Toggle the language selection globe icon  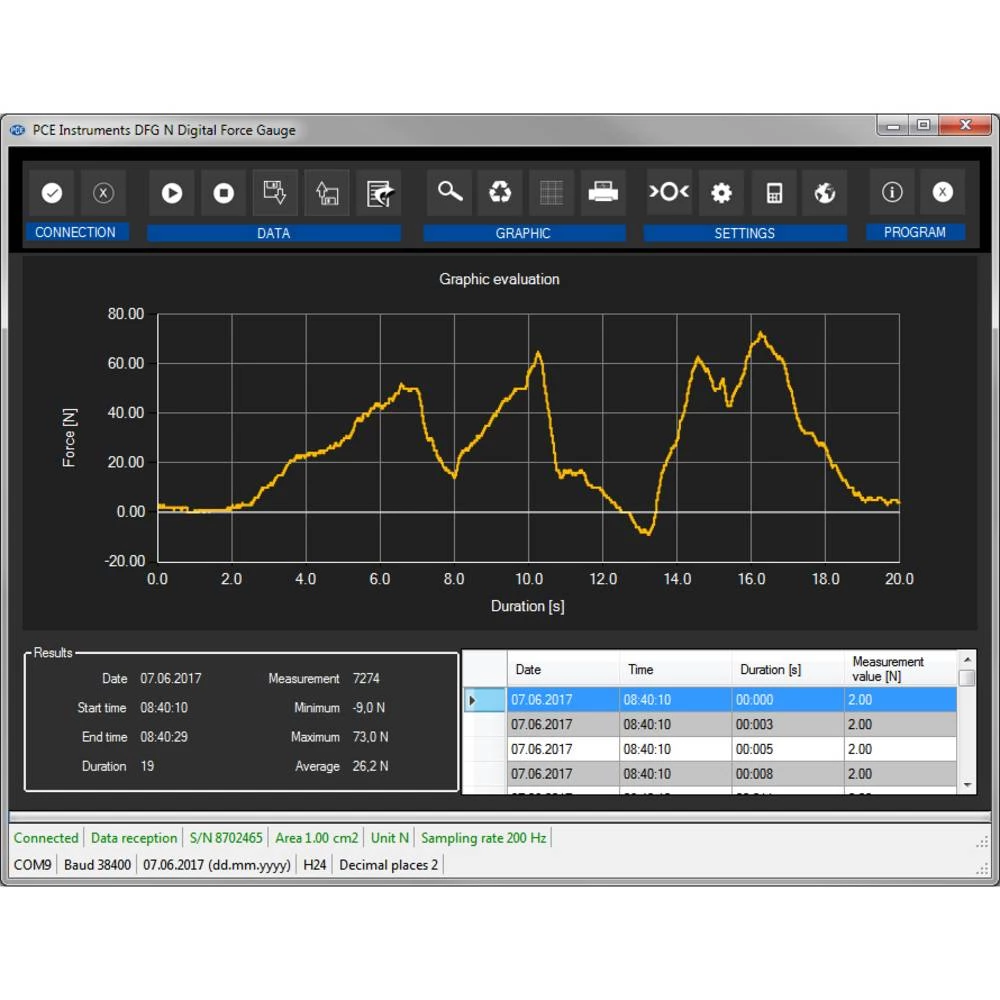[x=824, y=192]
